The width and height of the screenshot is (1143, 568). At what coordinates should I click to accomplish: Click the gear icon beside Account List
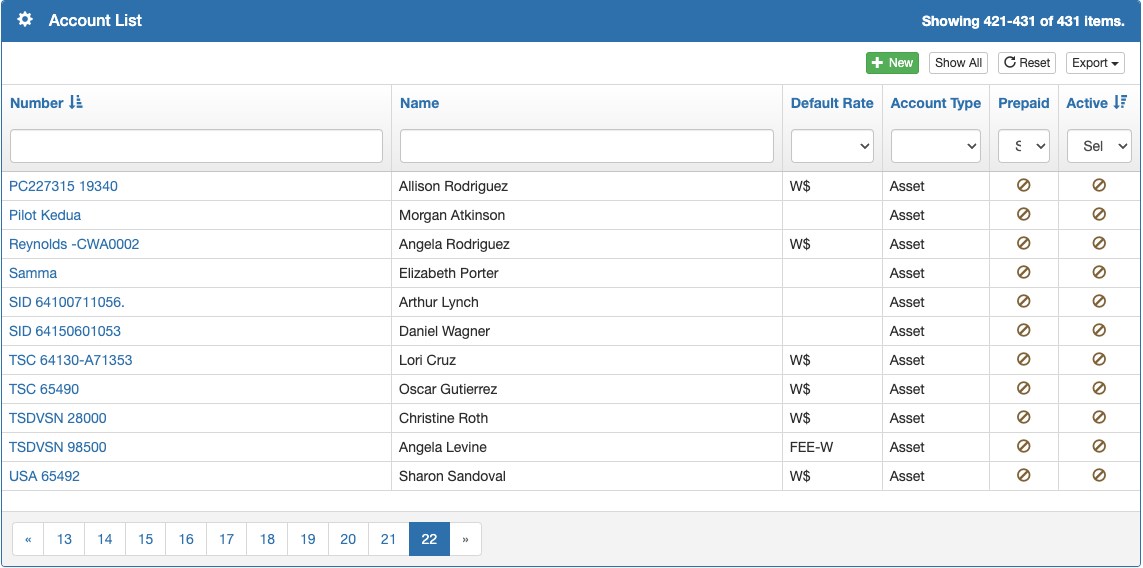click(25, 20)
